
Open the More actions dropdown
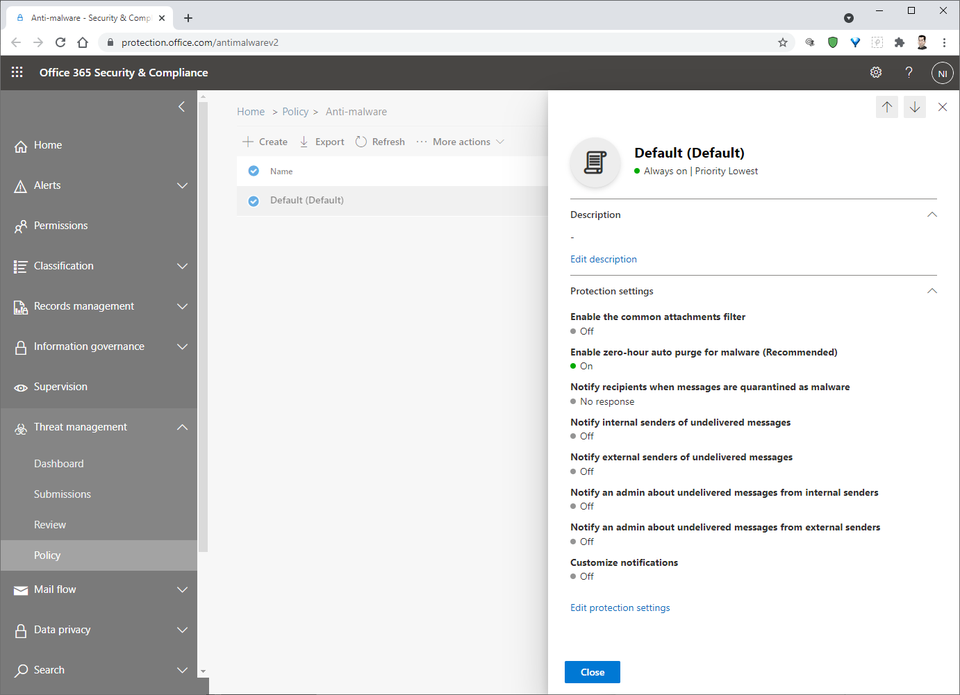[459, 141]
